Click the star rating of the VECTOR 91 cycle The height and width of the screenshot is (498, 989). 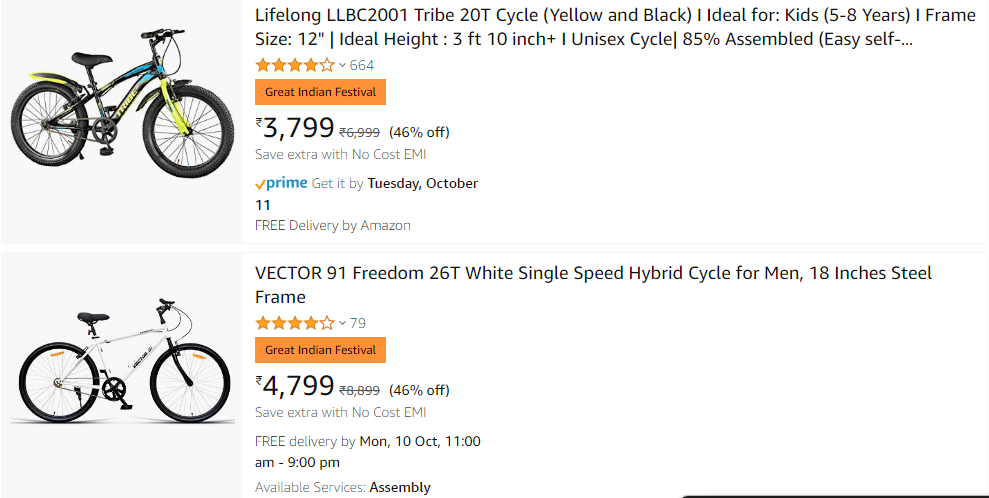pos(294,323)
